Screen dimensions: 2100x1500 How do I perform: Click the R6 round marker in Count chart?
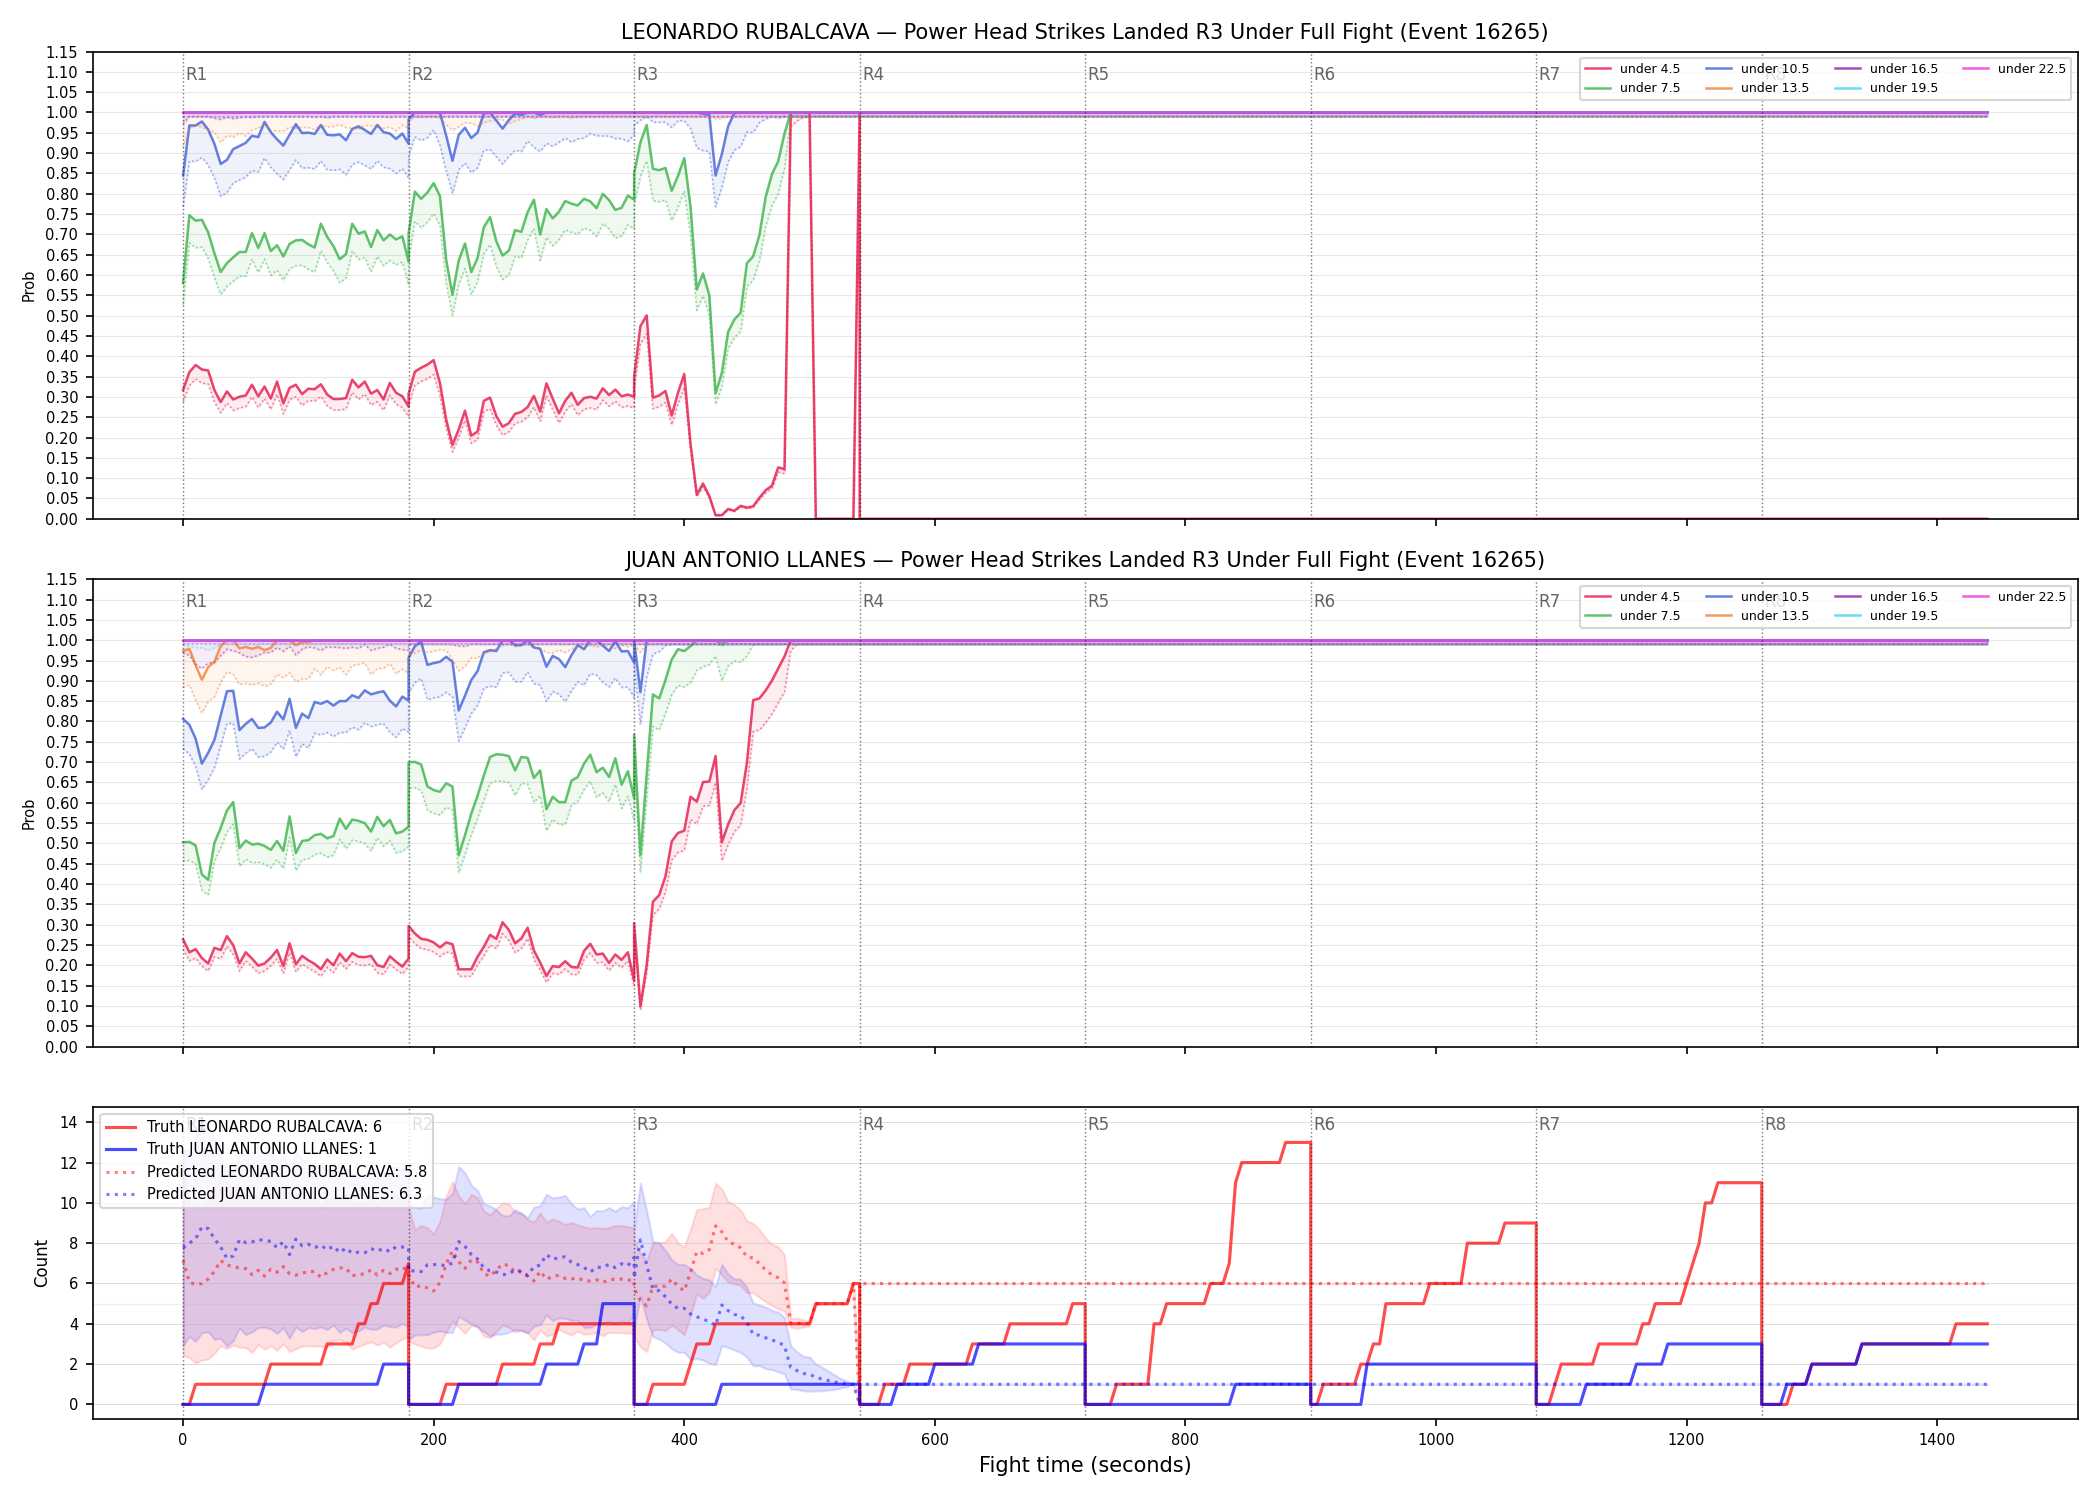(1324, 1124)
